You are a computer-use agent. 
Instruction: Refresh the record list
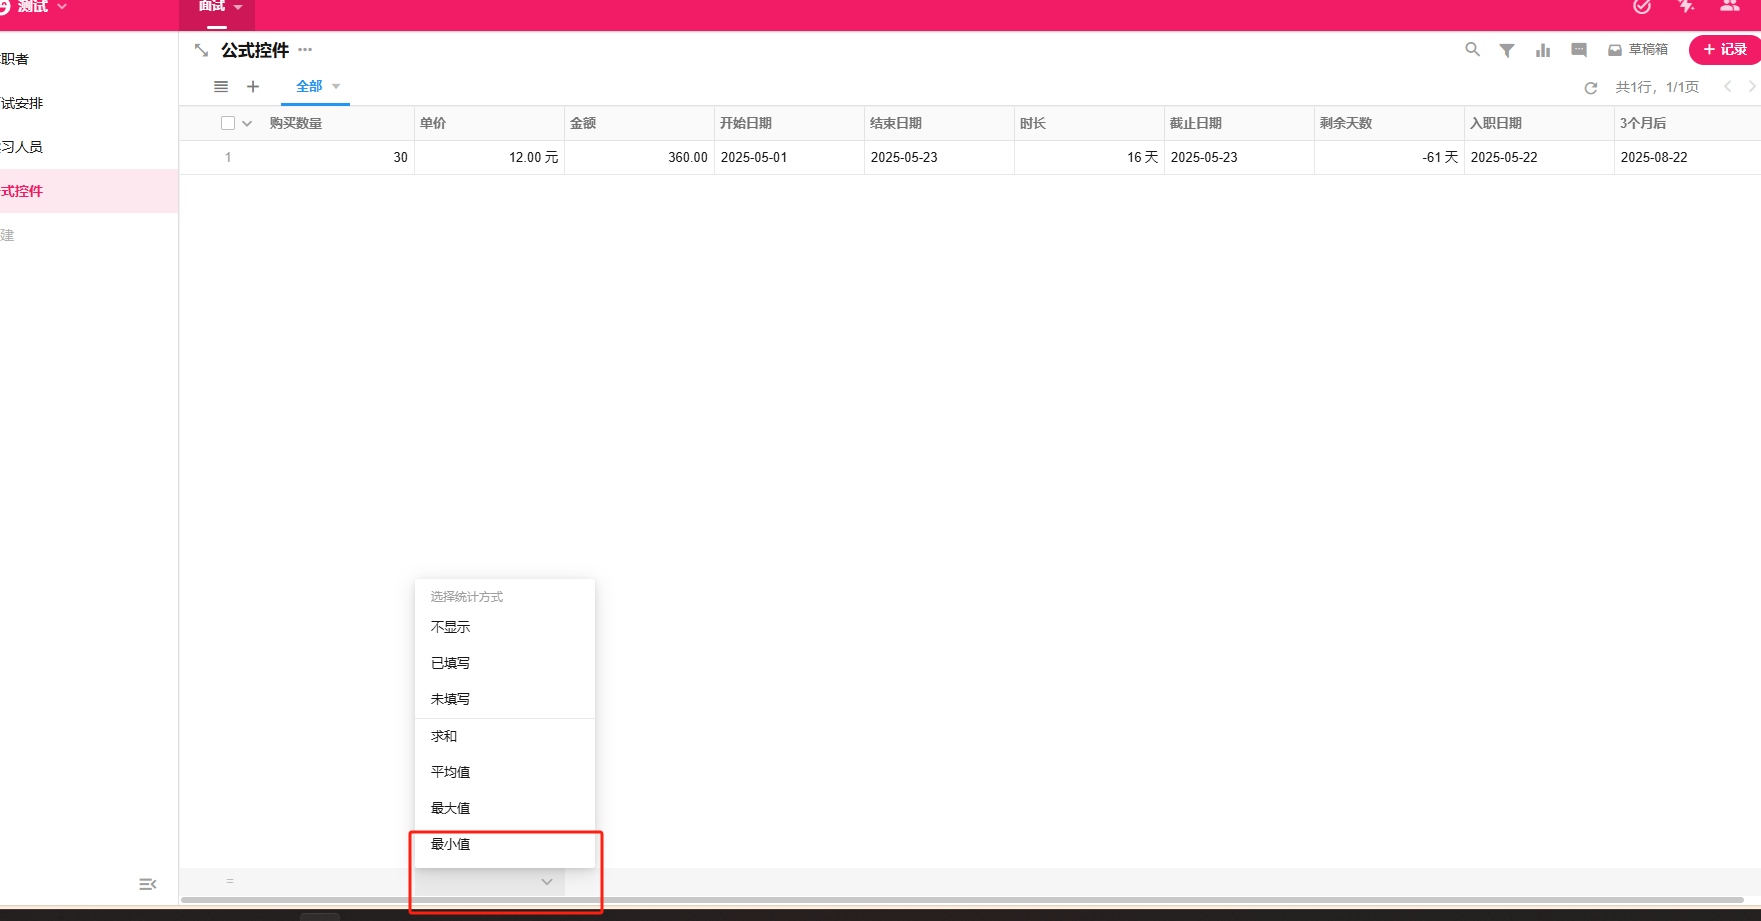click(1590, 88)
